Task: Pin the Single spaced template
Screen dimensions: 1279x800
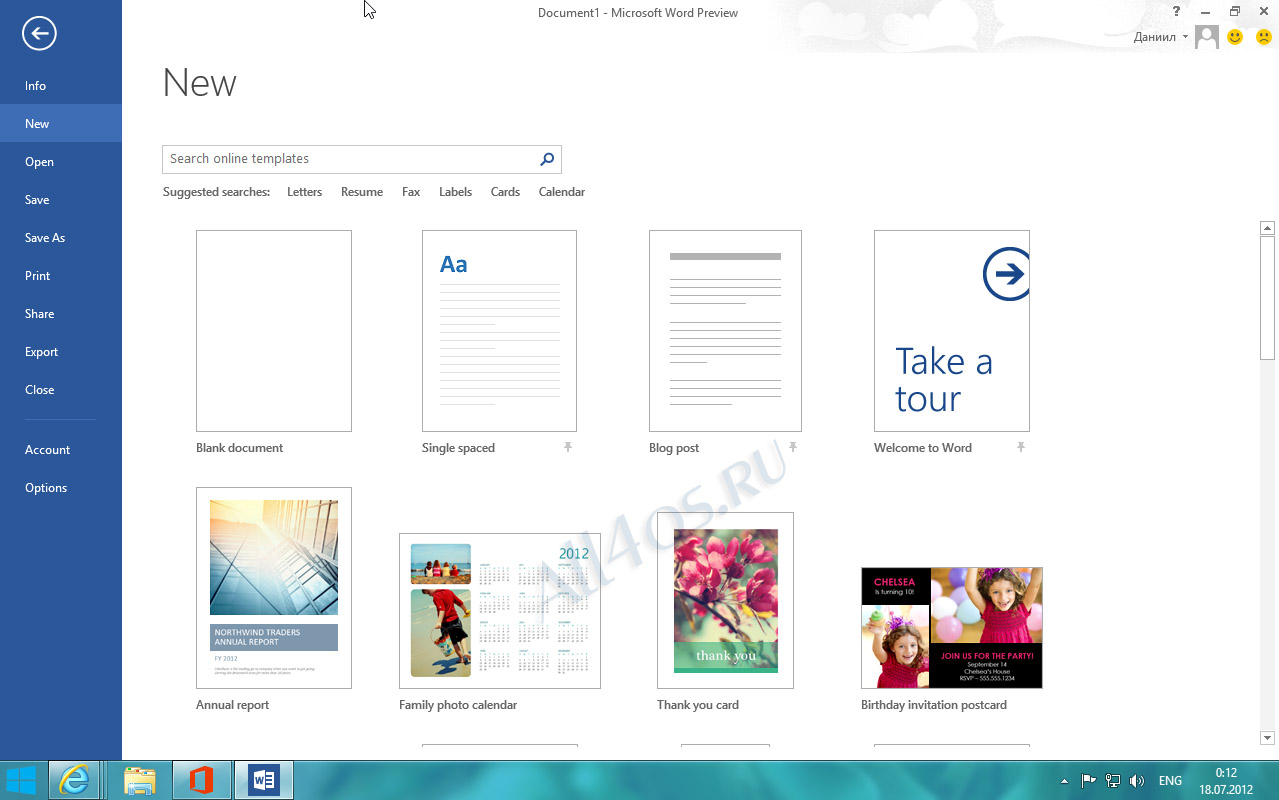Action: (x=568, y=447)
